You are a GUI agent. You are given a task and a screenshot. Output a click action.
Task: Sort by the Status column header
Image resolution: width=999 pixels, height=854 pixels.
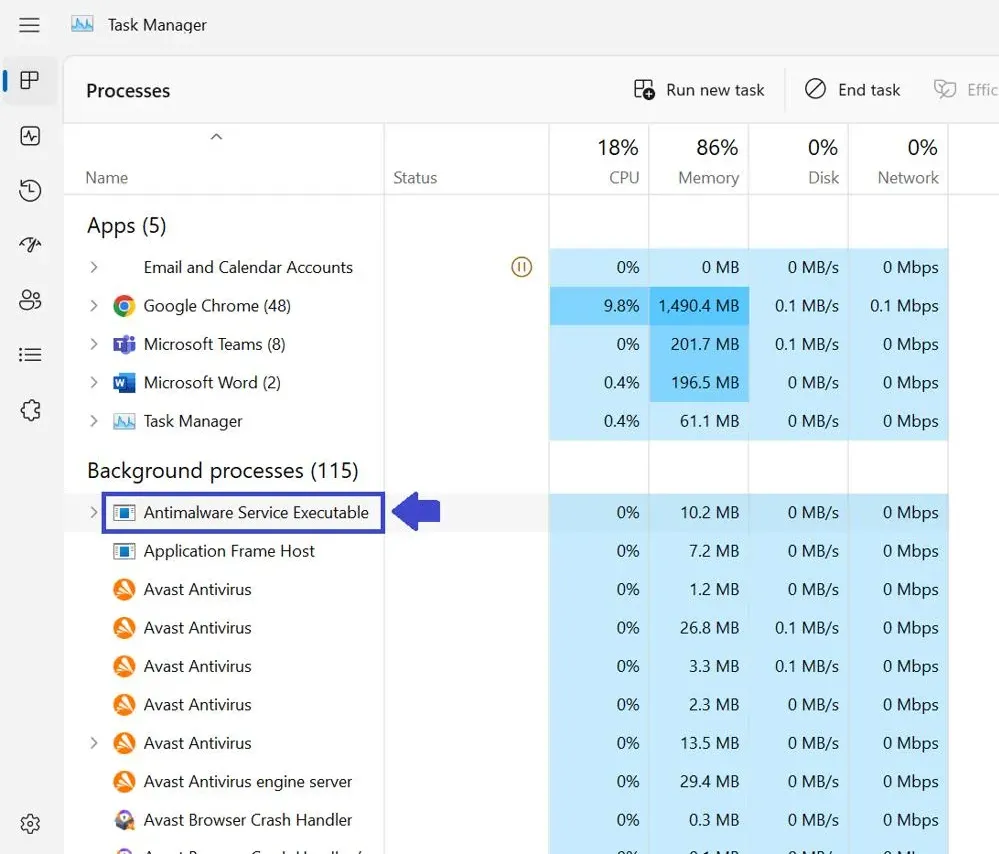tap(466, 159)
